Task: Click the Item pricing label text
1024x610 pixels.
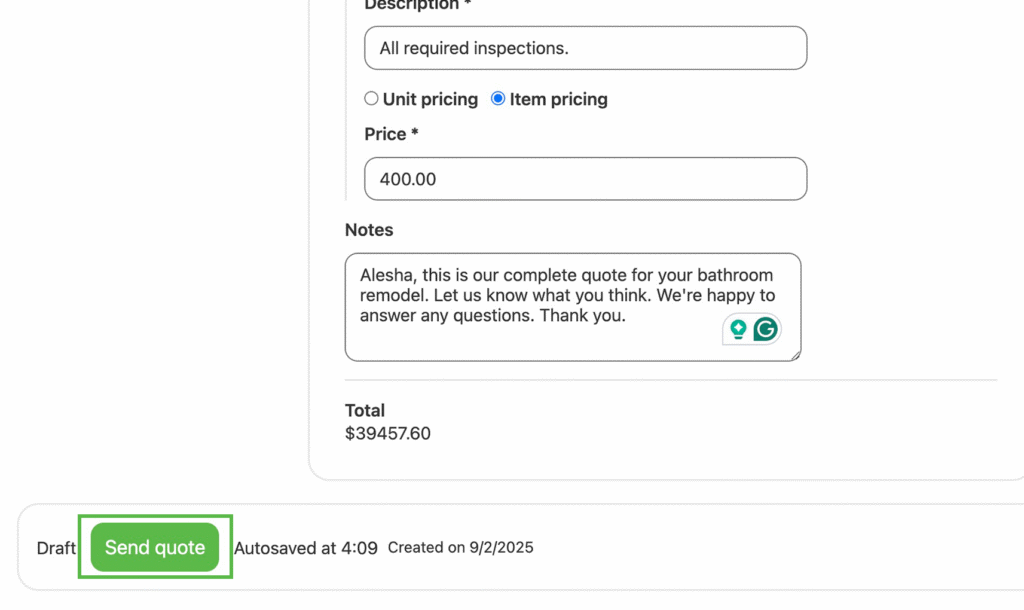Action: 558,99
